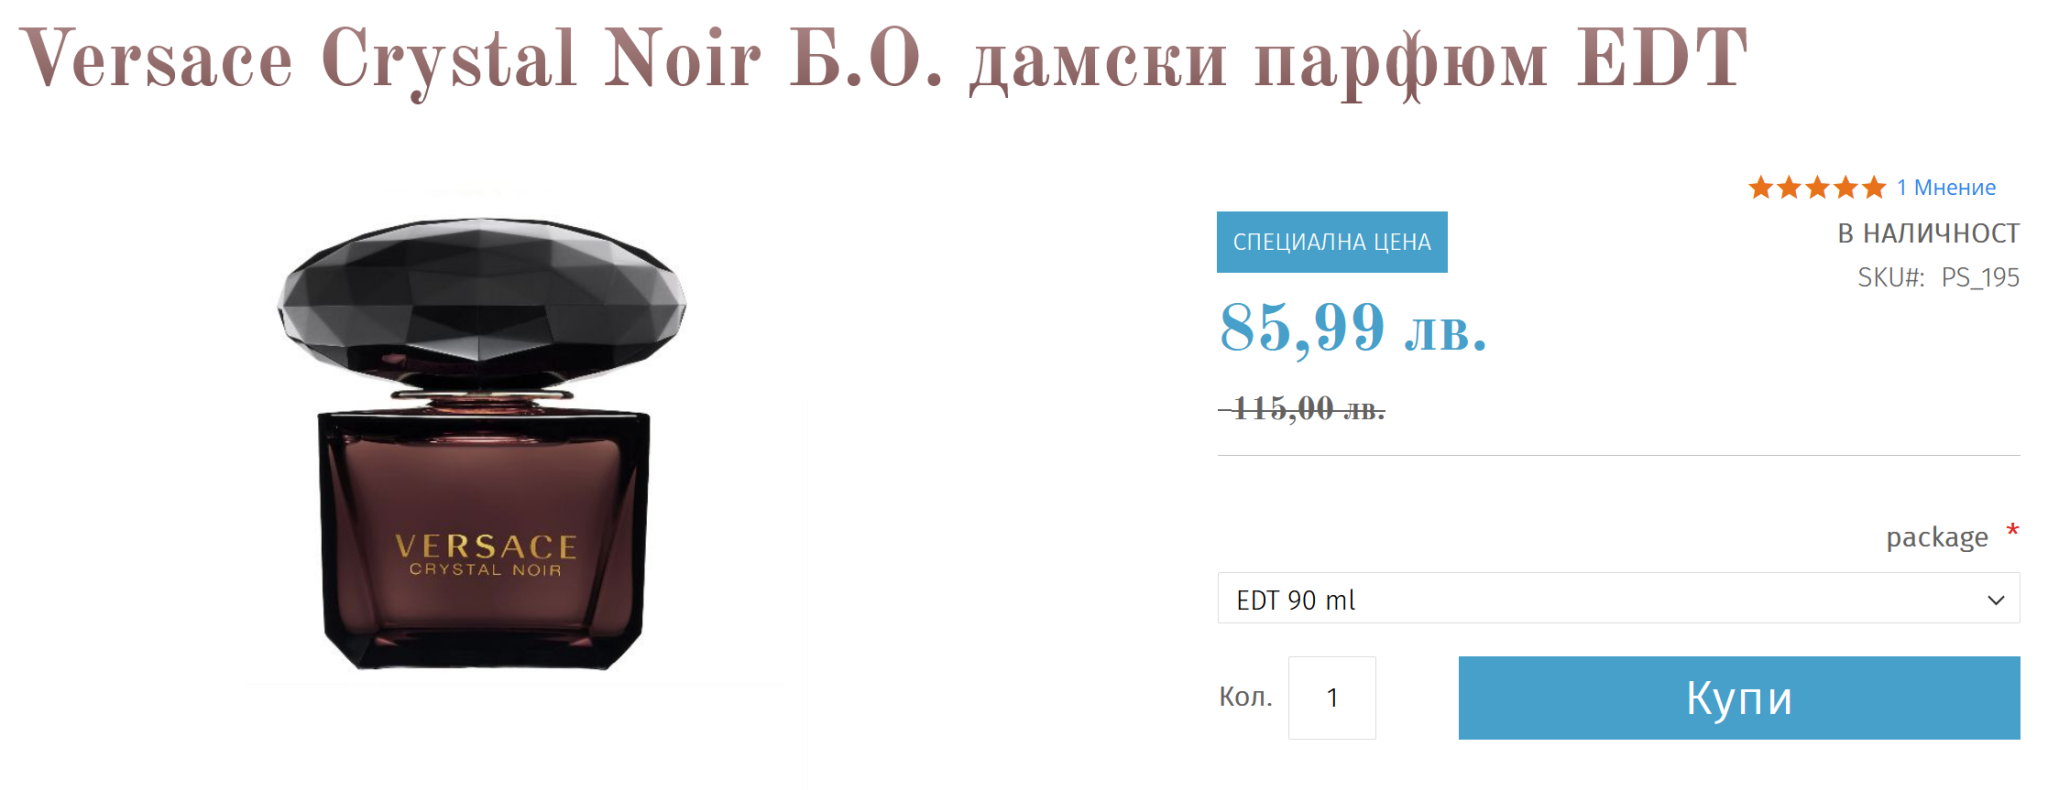This screenshot has width=2048, height=790.
Task: Click the 'Кол.' quantity label
Action: pos(1245,696)
